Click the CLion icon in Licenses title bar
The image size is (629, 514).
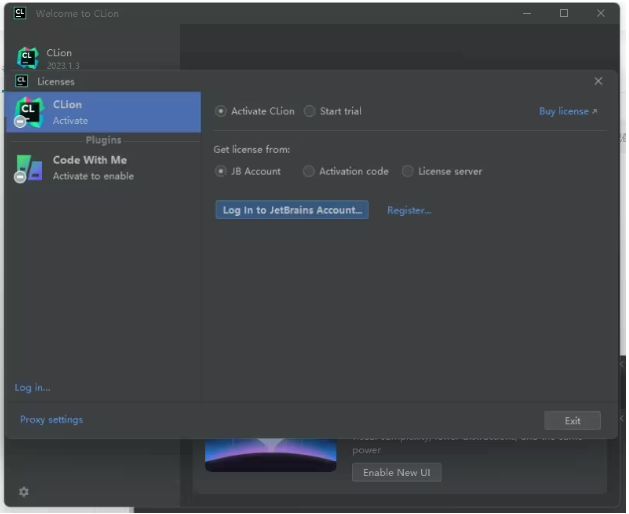tap(21, 81)
